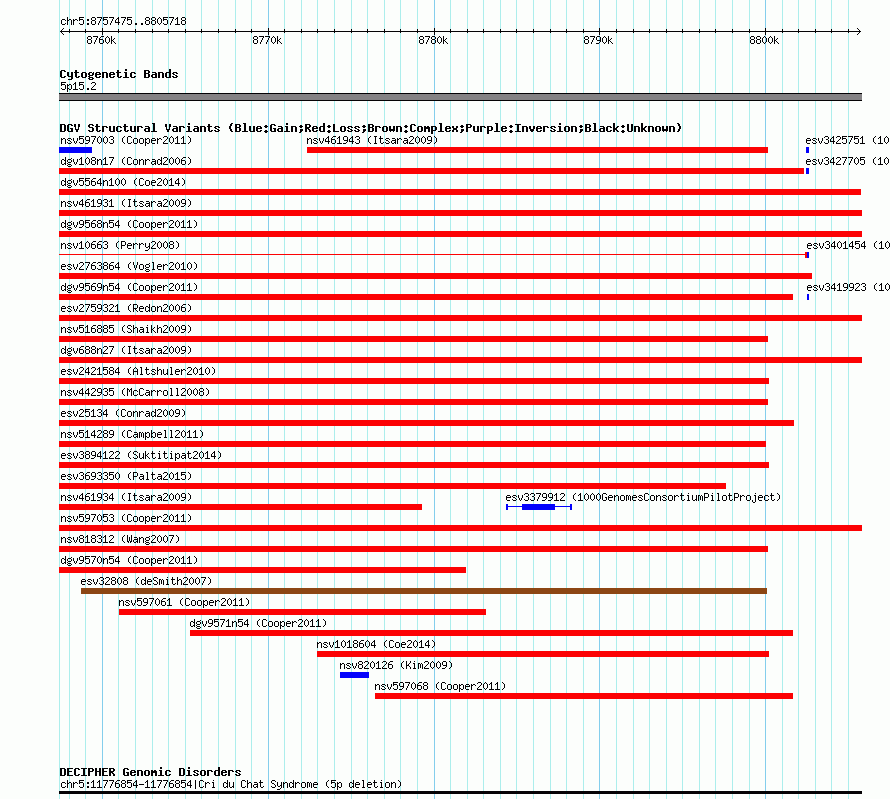Click esv25134 (Conrad2009) label
Screen dimensions: 890x799
tap(123, 413)
